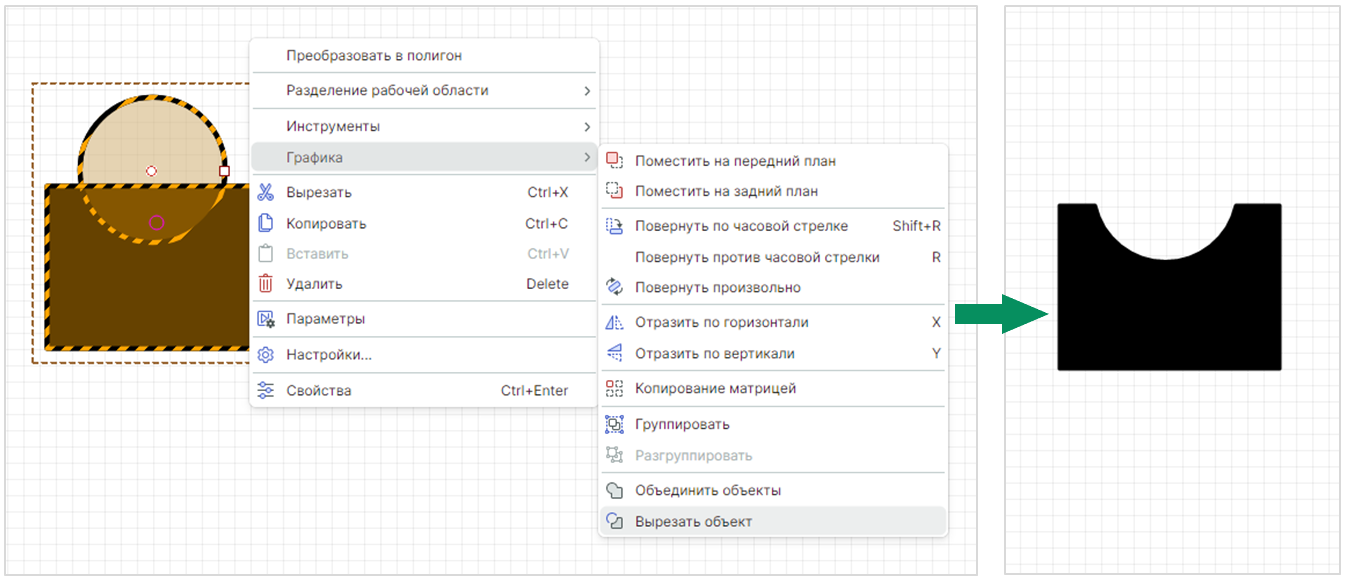This screenshot has width=1345, height=582.
Task: Expand the Разделение рабочей области submenu arrow
Action: [587, 91]
